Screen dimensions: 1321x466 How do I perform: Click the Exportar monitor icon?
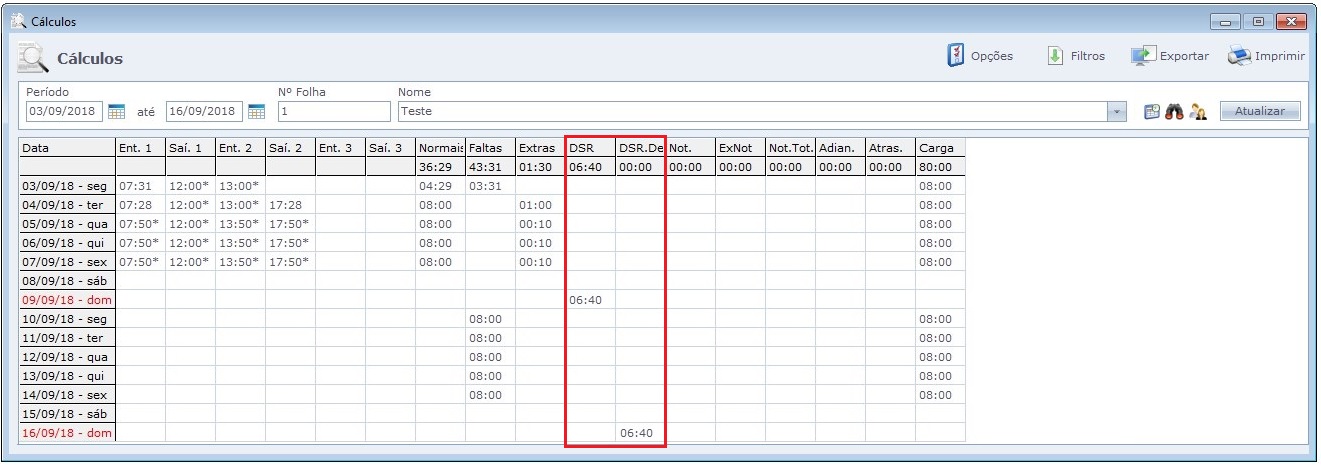pos(1143,56)
